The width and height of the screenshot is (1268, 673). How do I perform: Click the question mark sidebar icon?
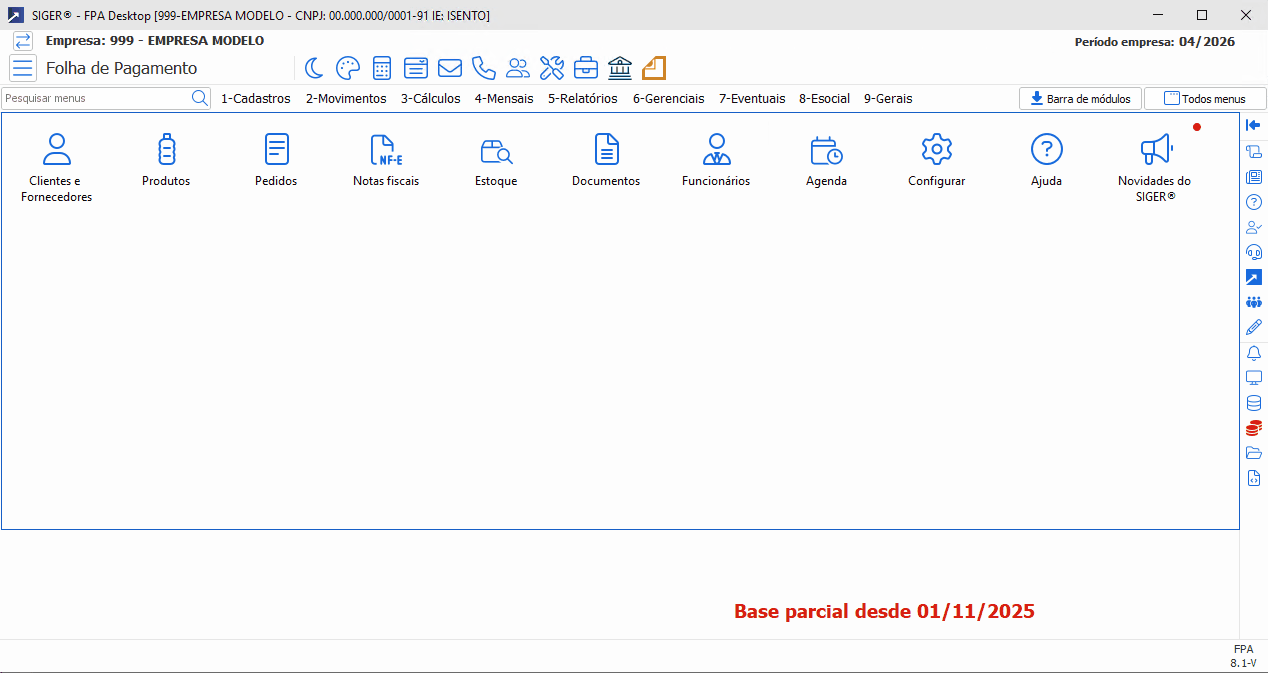click(x=1253, y=202)
